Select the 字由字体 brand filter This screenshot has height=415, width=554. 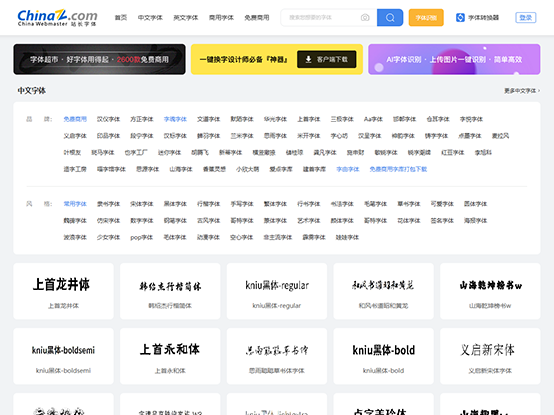[x=348, y=169]
